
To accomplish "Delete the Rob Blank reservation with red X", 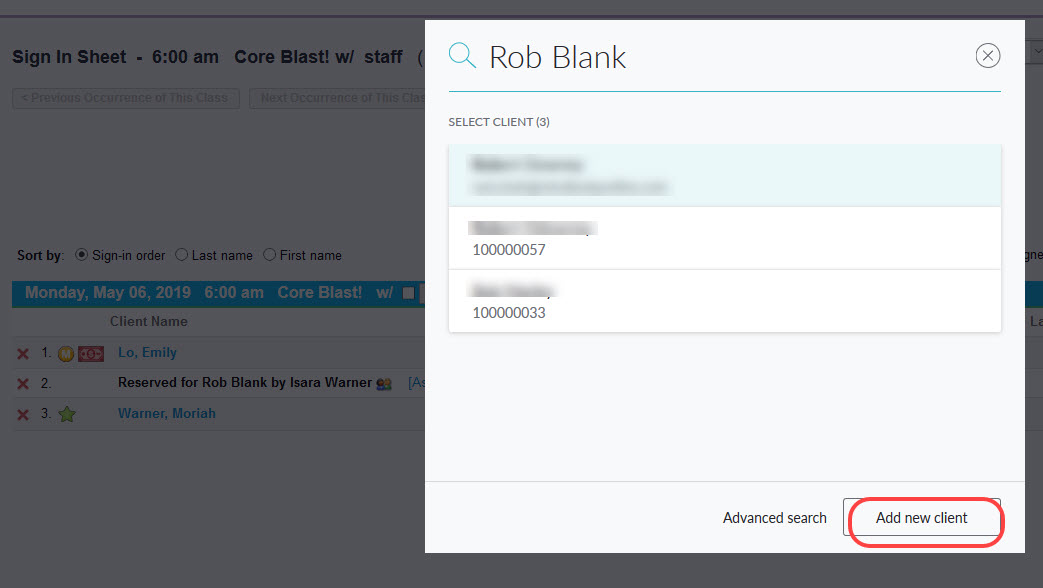I will [23, 382].
